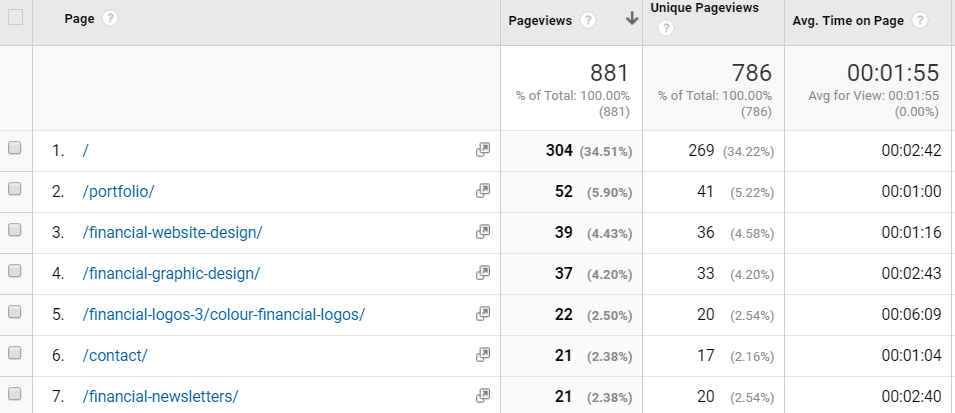Image resolution: width=955 pixels, height=413 pixels.
Task: Select the total pageviews value 881
Action: point(609,73)
